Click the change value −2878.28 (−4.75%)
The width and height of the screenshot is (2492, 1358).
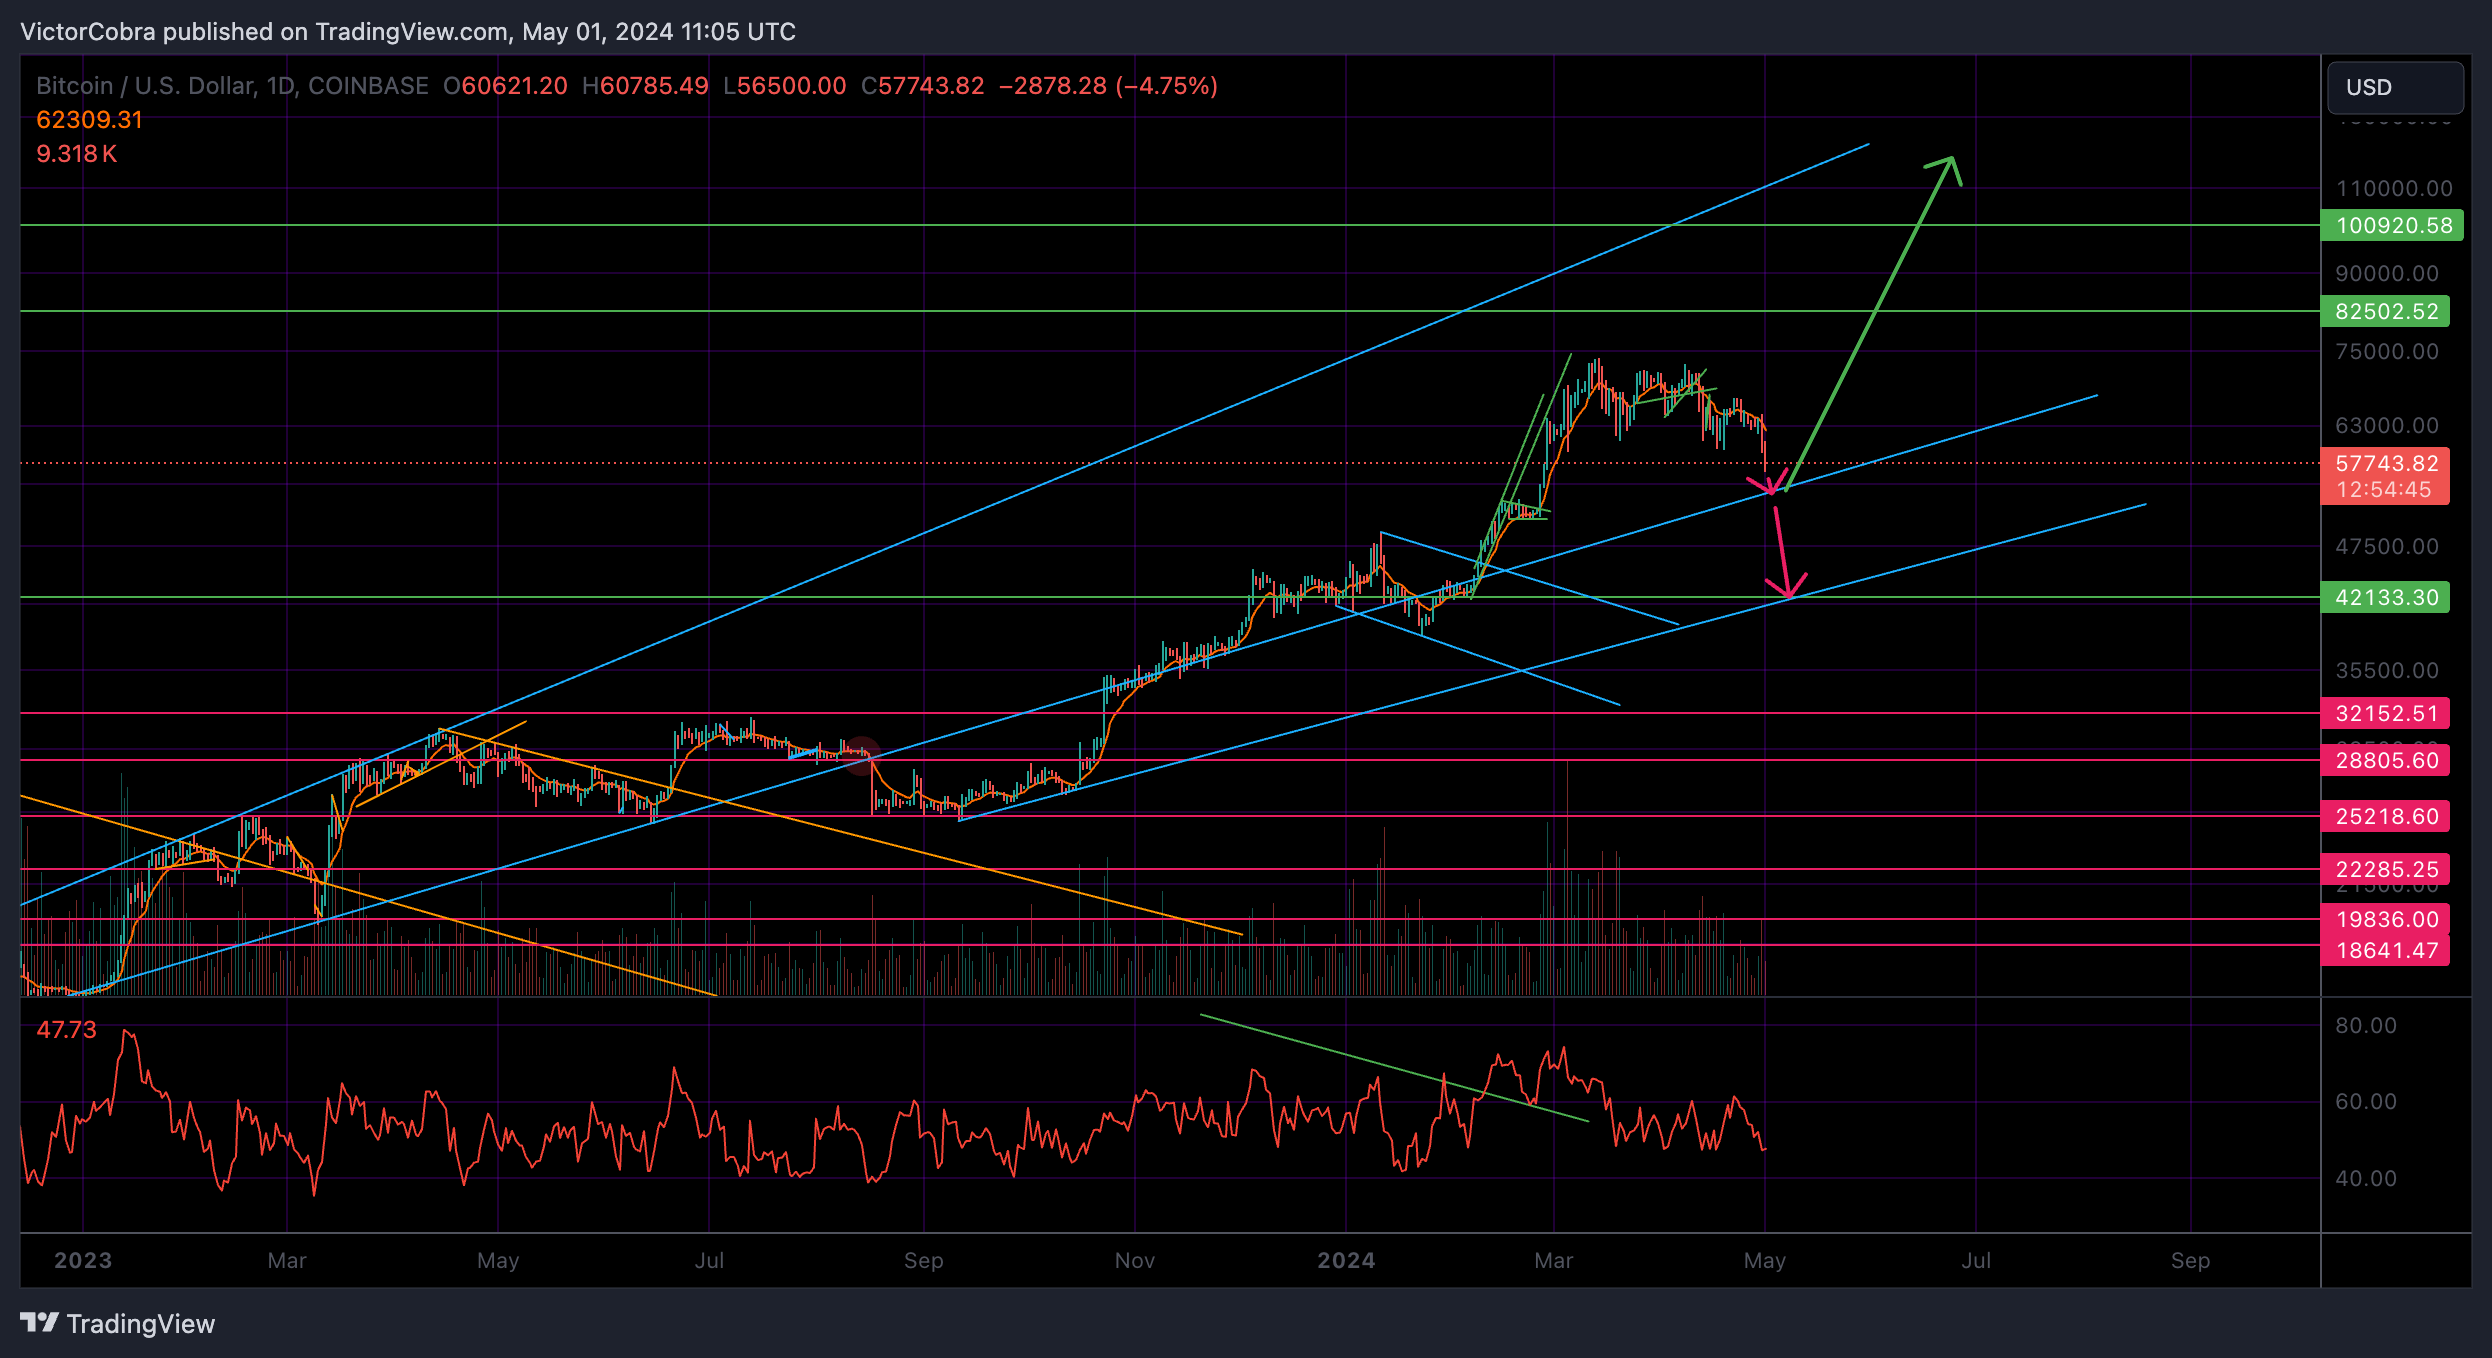click(x=1109, y=86)
